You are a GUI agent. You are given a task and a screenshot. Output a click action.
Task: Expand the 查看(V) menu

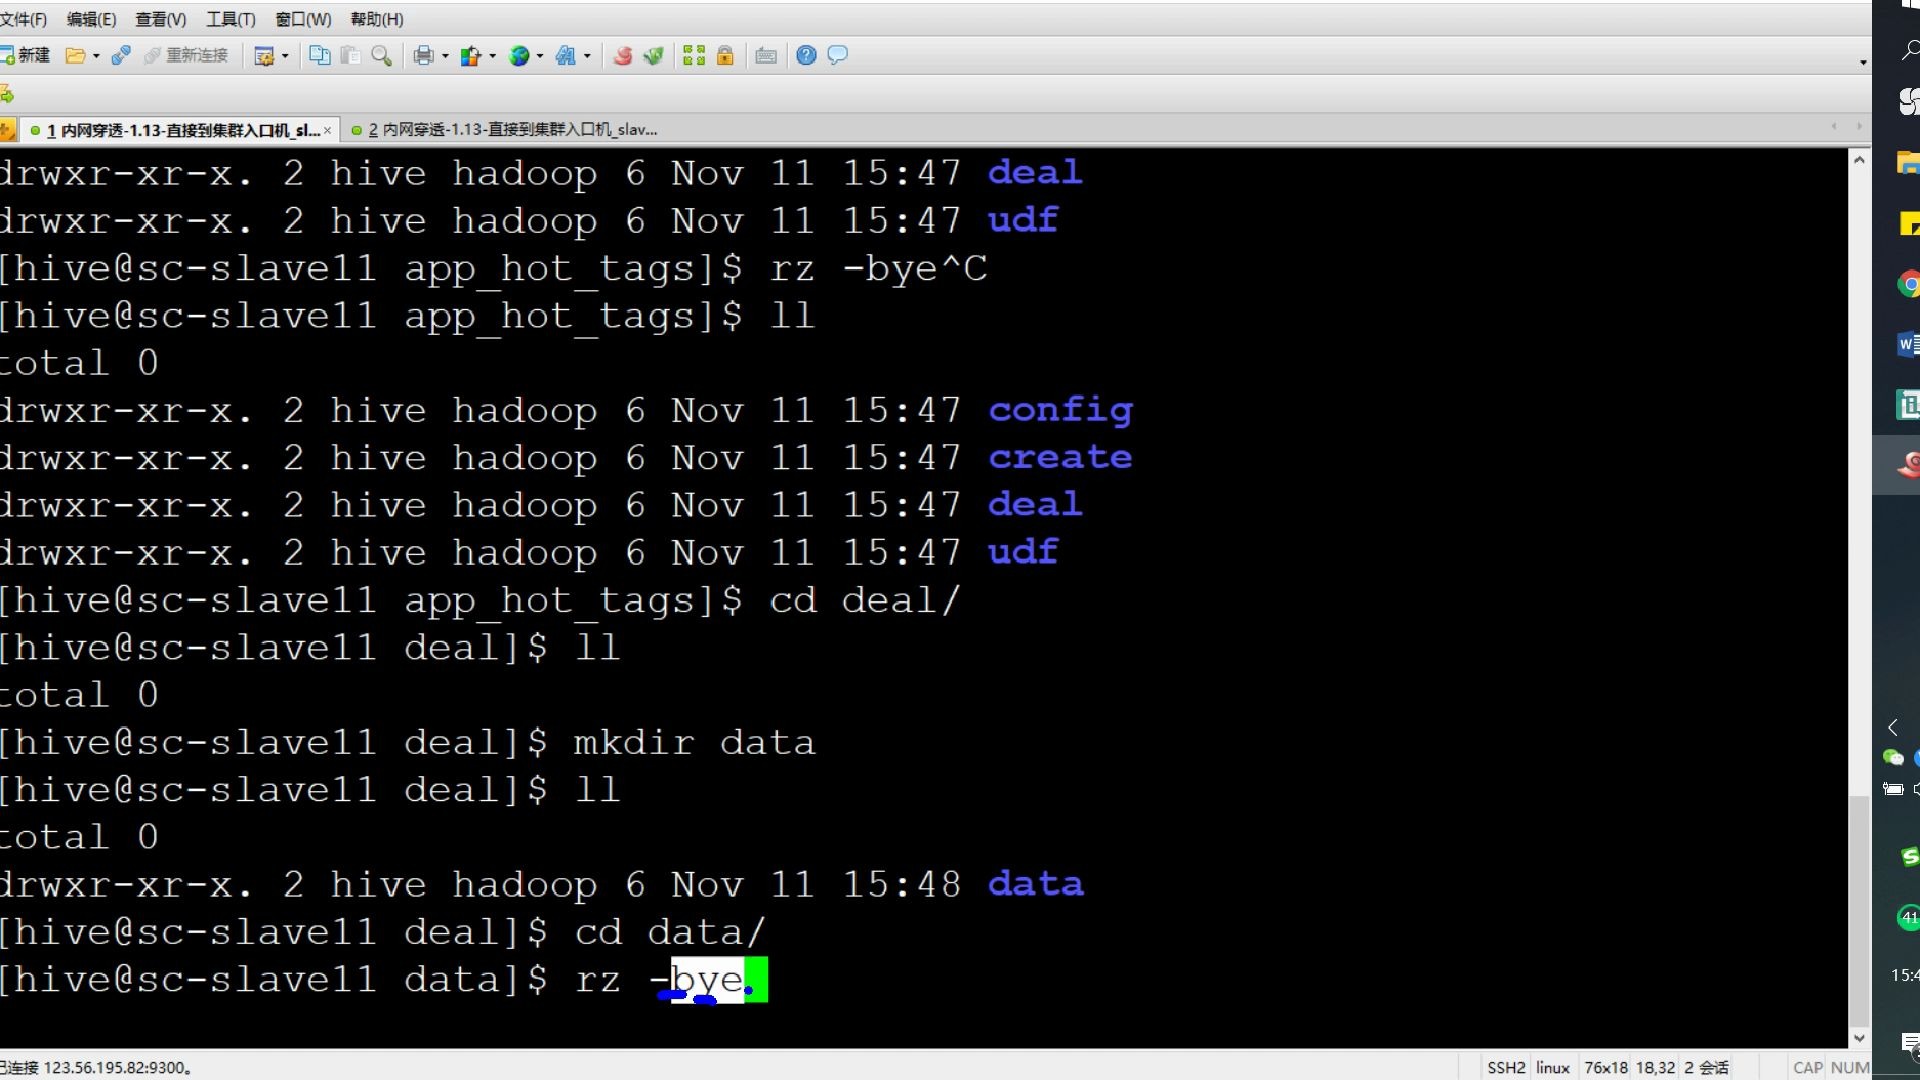tap(157, 17)
